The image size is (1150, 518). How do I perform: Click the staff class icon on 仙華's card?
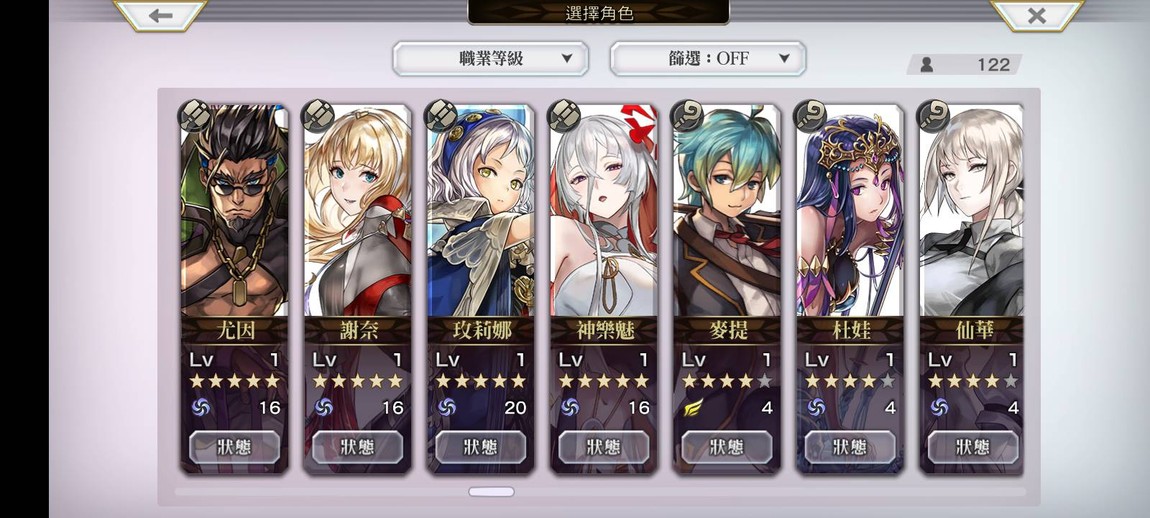tap(935, 115)
